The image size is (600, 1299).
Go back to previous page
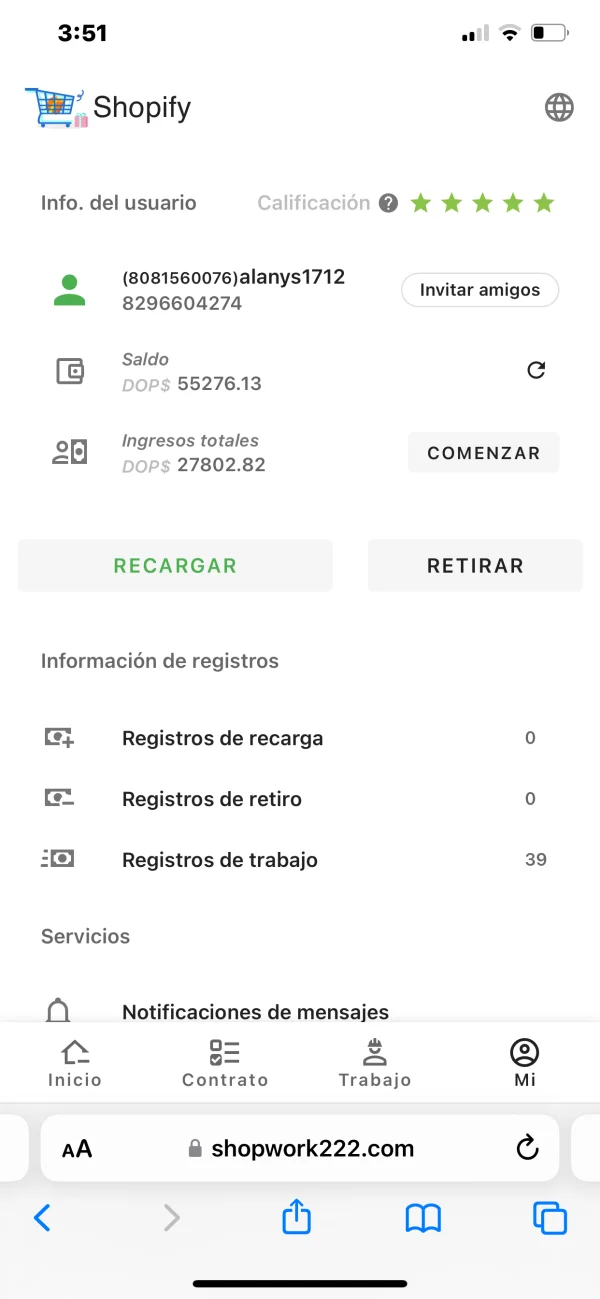coord(42,1217)
